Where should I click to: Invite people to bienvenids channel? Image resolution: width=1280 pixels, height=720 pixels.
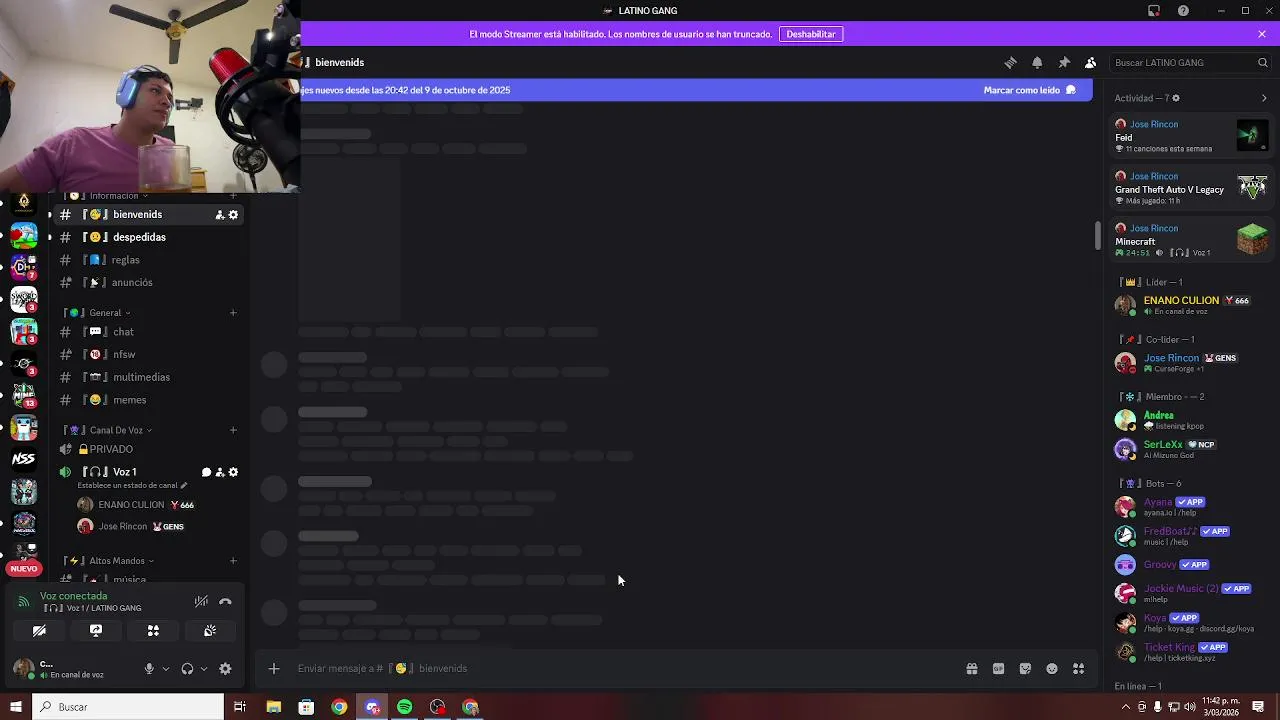coord(219,215)
